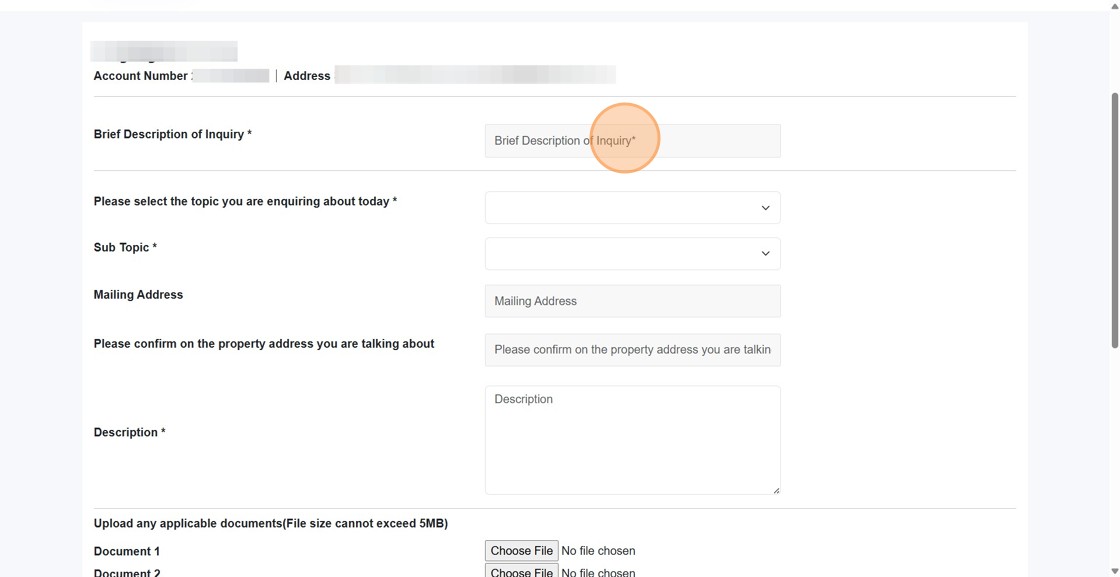The image size is (1120, 577).
Task: Click the scrollbar down arrow
Action: point(1113,571)
